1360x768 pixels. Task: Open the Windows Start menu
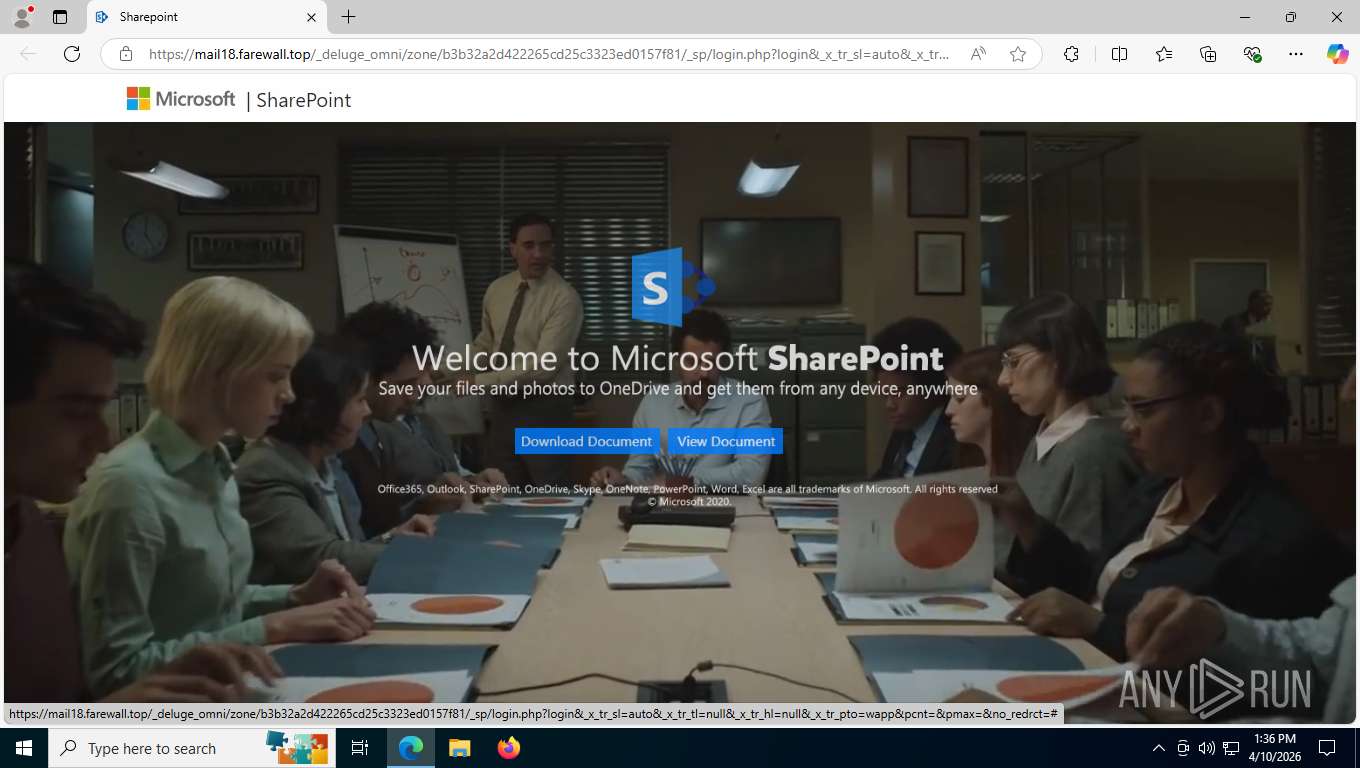(x=24, y=748)
